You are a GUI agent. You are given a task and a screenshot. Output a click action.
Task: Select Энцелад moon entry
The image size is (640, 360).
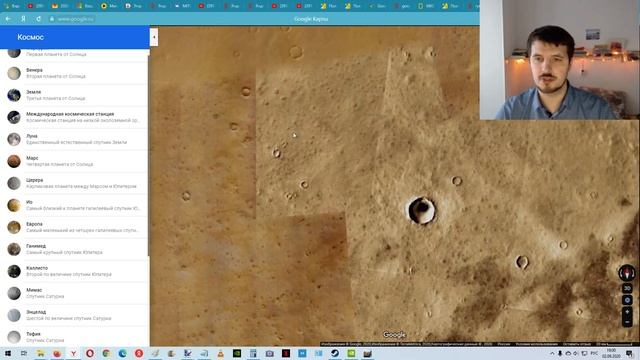point(74,315)
